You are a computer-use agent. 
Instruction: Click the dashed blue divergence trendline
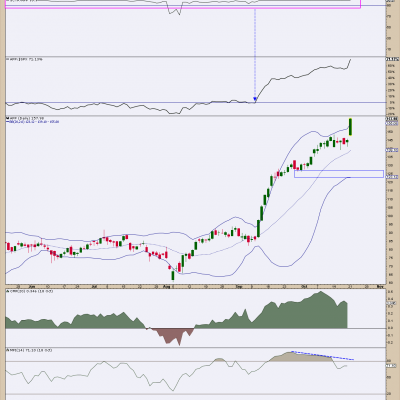click(x=322, y=355)
